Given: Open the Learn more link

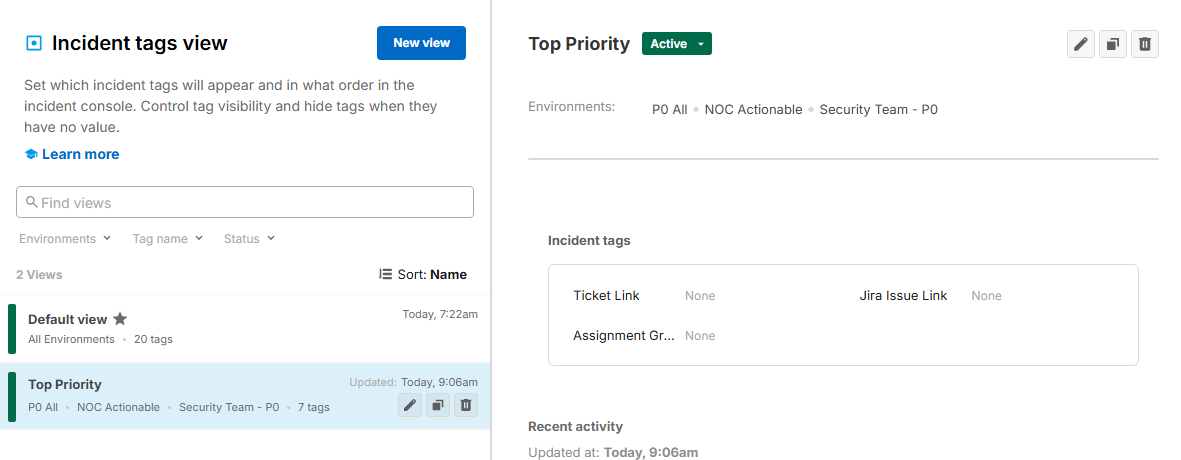Looking at the screenshot, I should tap(80, 154).
